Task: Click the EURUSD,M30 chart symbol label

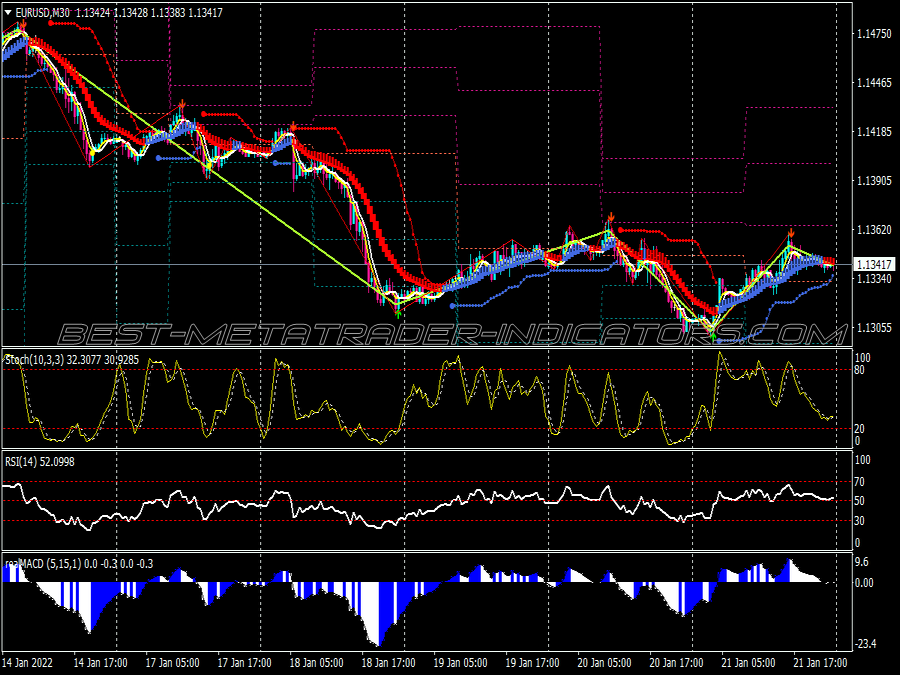Action: 43,12
